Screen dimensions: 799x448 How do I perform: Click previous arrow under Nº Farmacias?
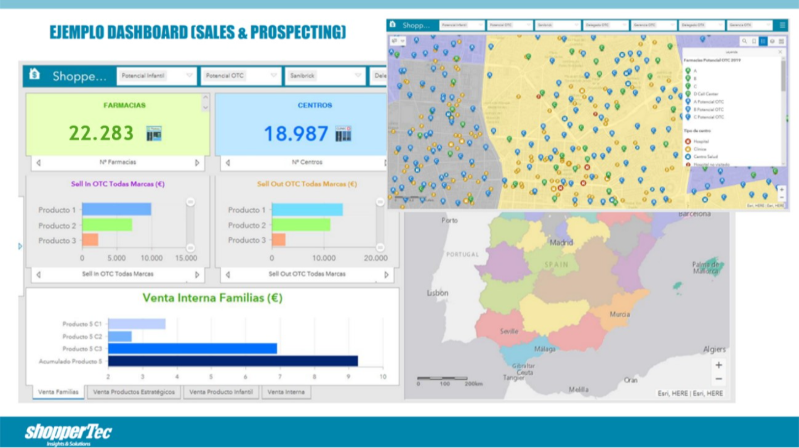[x=38, y=162]
